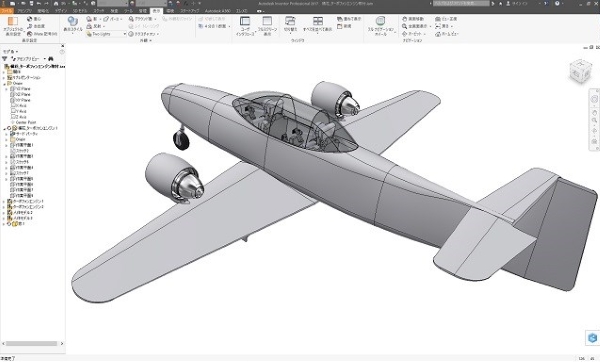This screenshot has height=362, width=600.
Task: Open the Visual Style sphere icon
Action: [x=73, y=24]
